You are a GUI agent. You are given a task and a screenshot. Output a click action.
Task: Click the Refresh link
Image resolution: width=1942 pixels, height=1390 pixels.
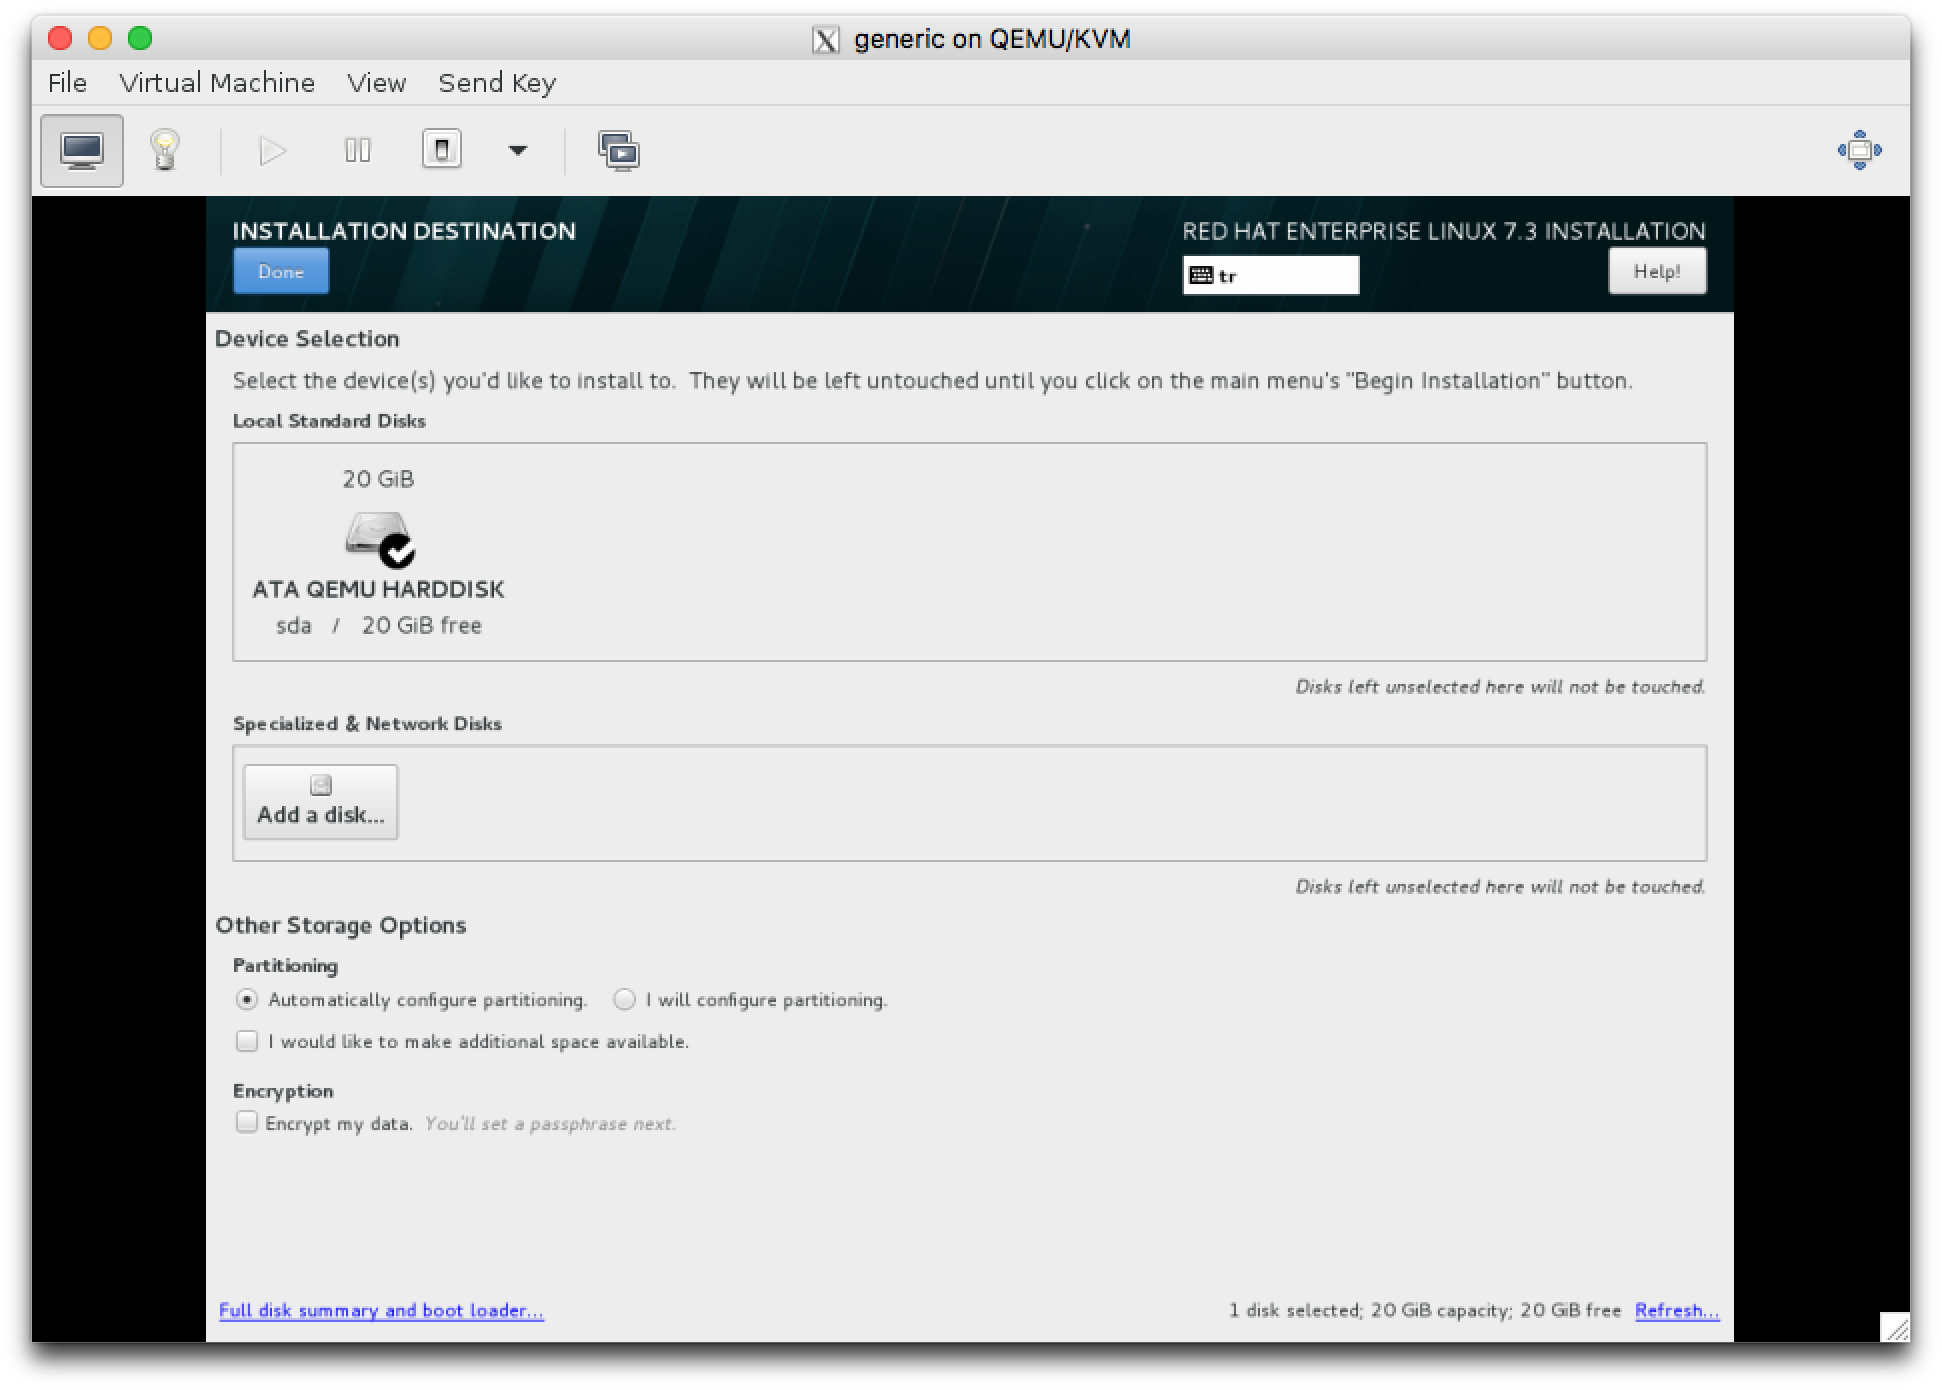pyautogui.click(x=1677, y=1310)
